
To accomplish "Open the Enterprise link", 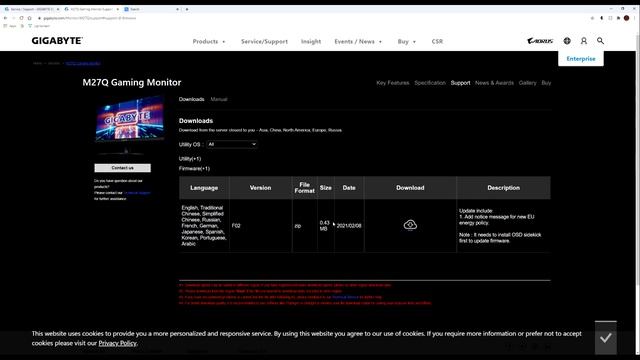I will click(581, 59).
